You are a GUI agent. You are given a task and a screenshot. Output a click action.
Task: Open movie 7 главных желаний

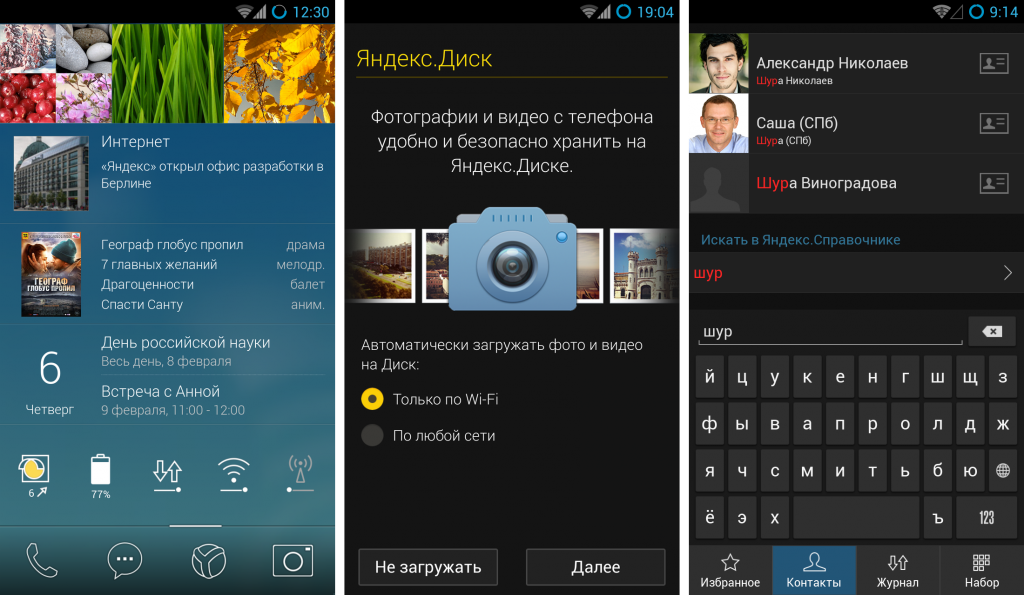(x=159, y=265)
